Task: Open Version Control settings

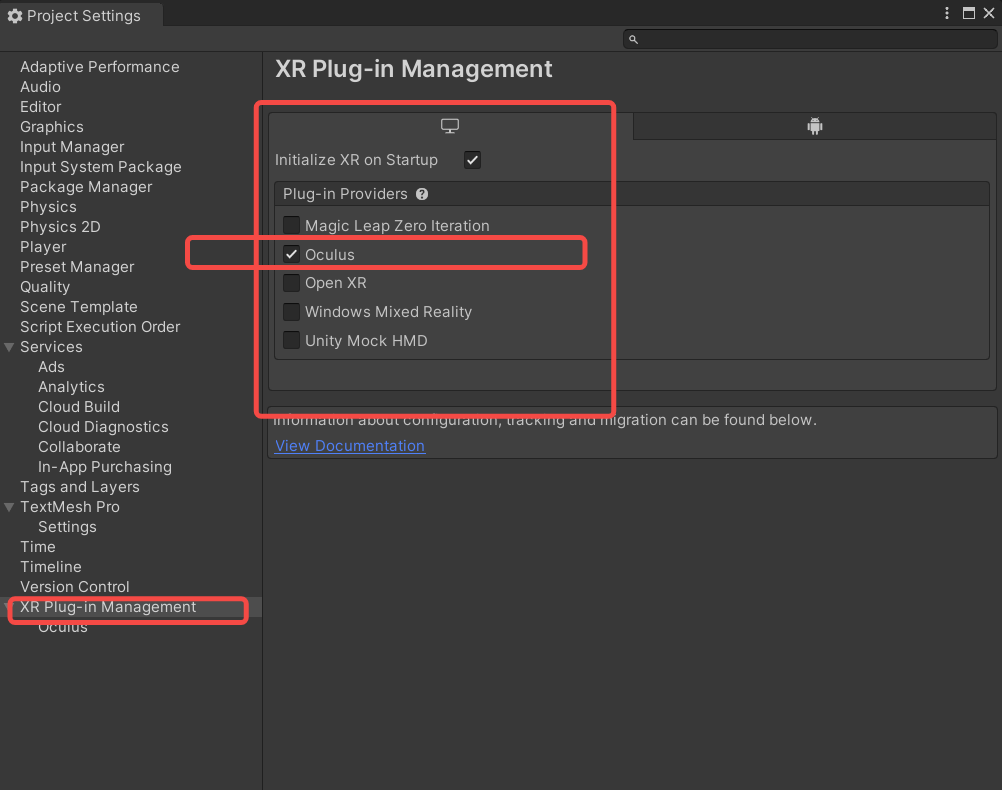Action: [x=75, y=587]
